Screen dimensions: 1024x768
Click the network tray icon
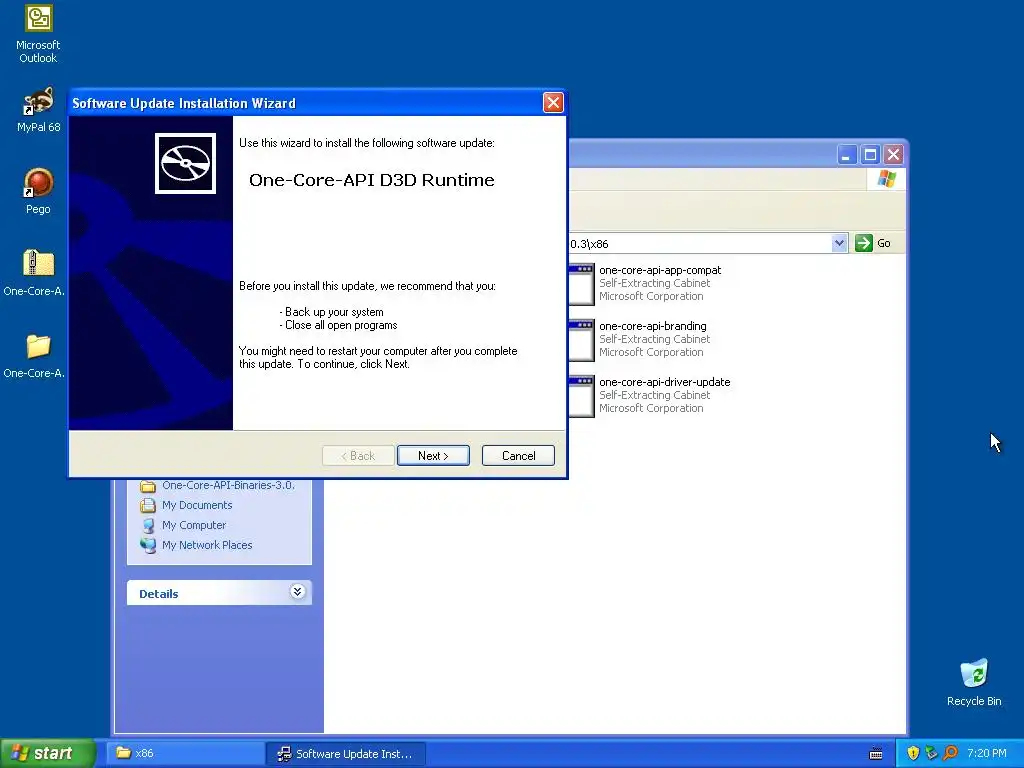931,754
